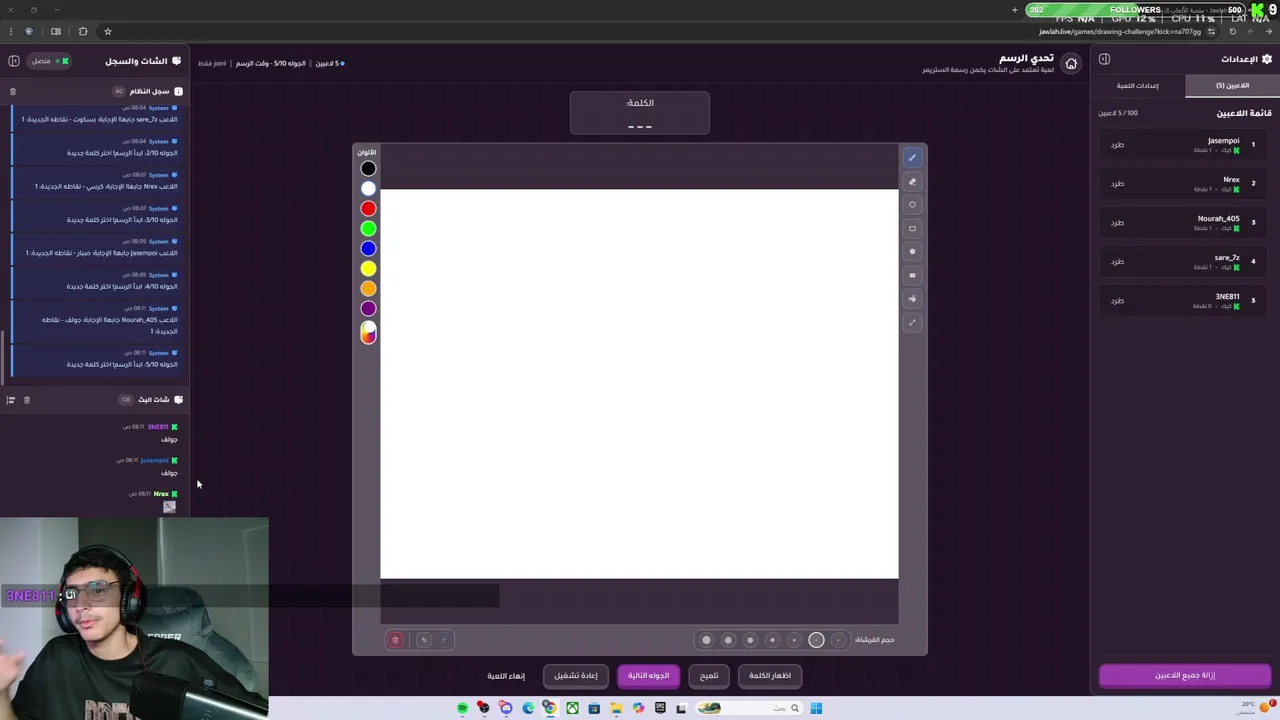Image resolution: width=1280 pixels, height=720 pixels.
Task: Click 3NE811 username in stream chat
Action: pyautogui.click(x=158, y=427)
